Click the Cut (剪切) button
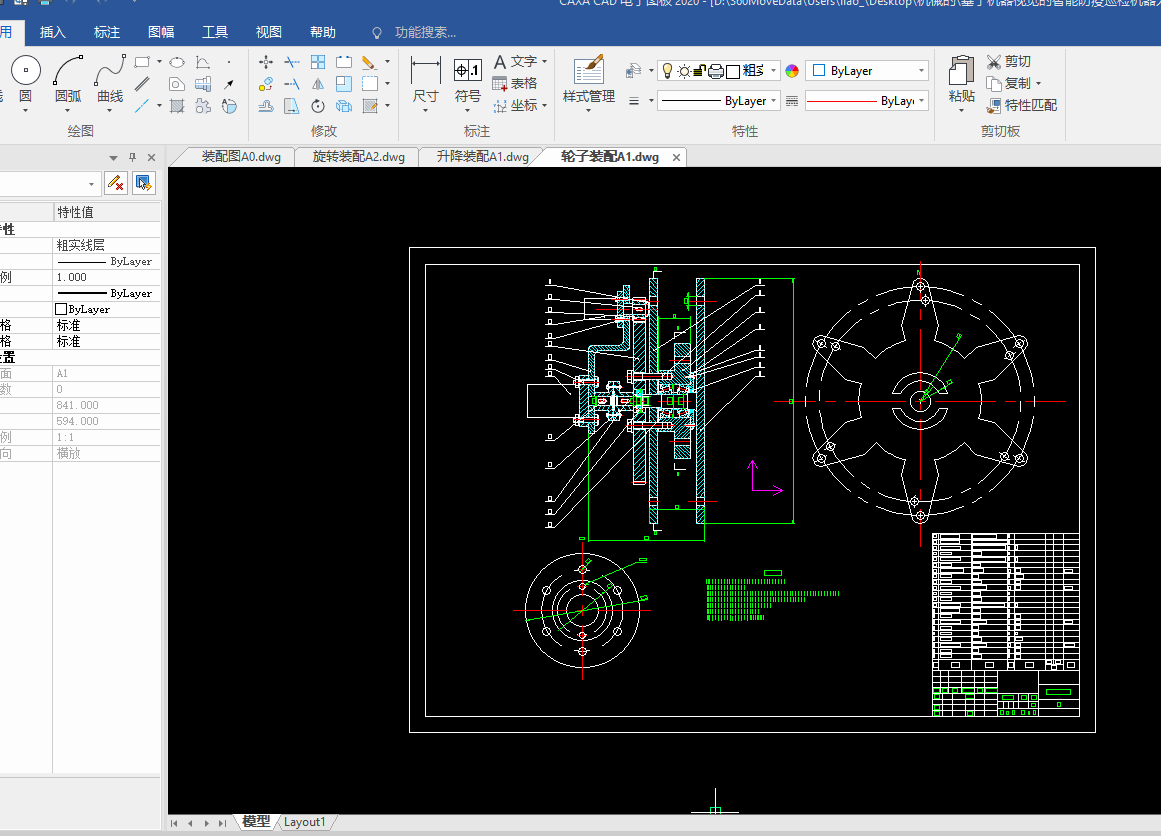 point(1008,61)
